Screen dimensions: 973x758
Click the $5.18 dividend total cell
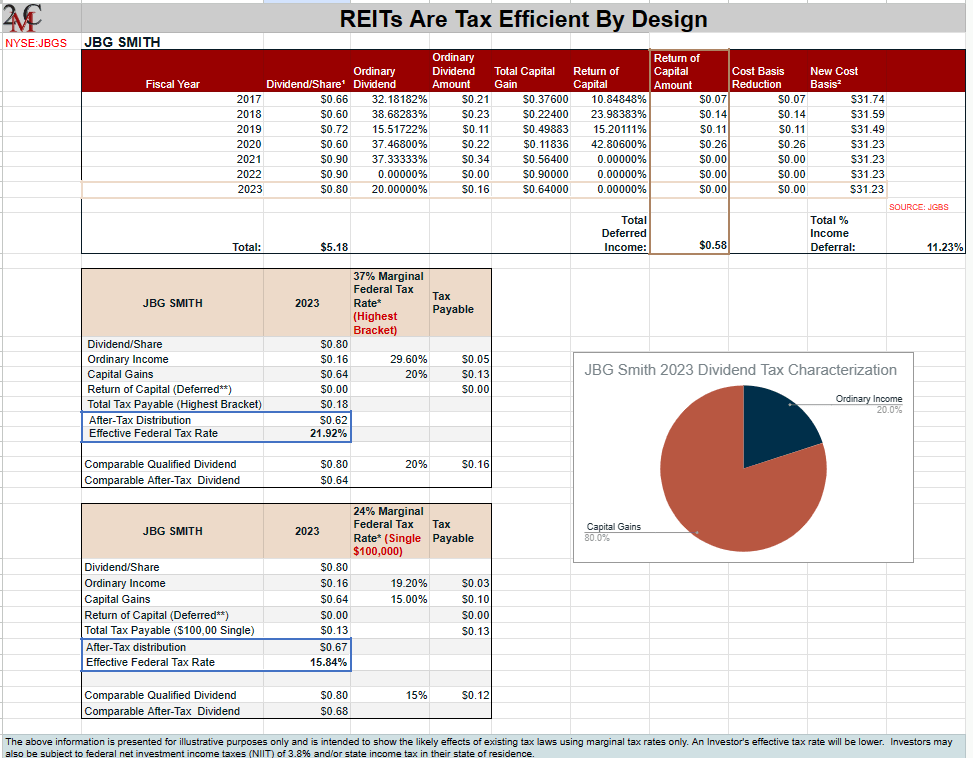(333, 247)
